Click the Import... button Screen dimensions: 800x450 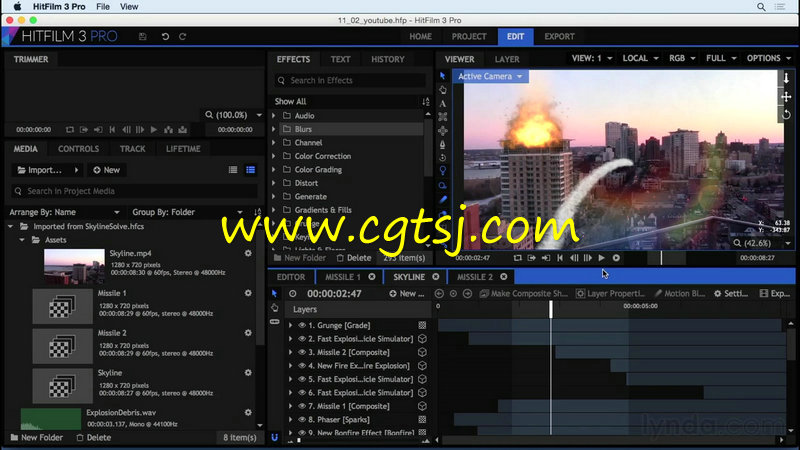46,170
